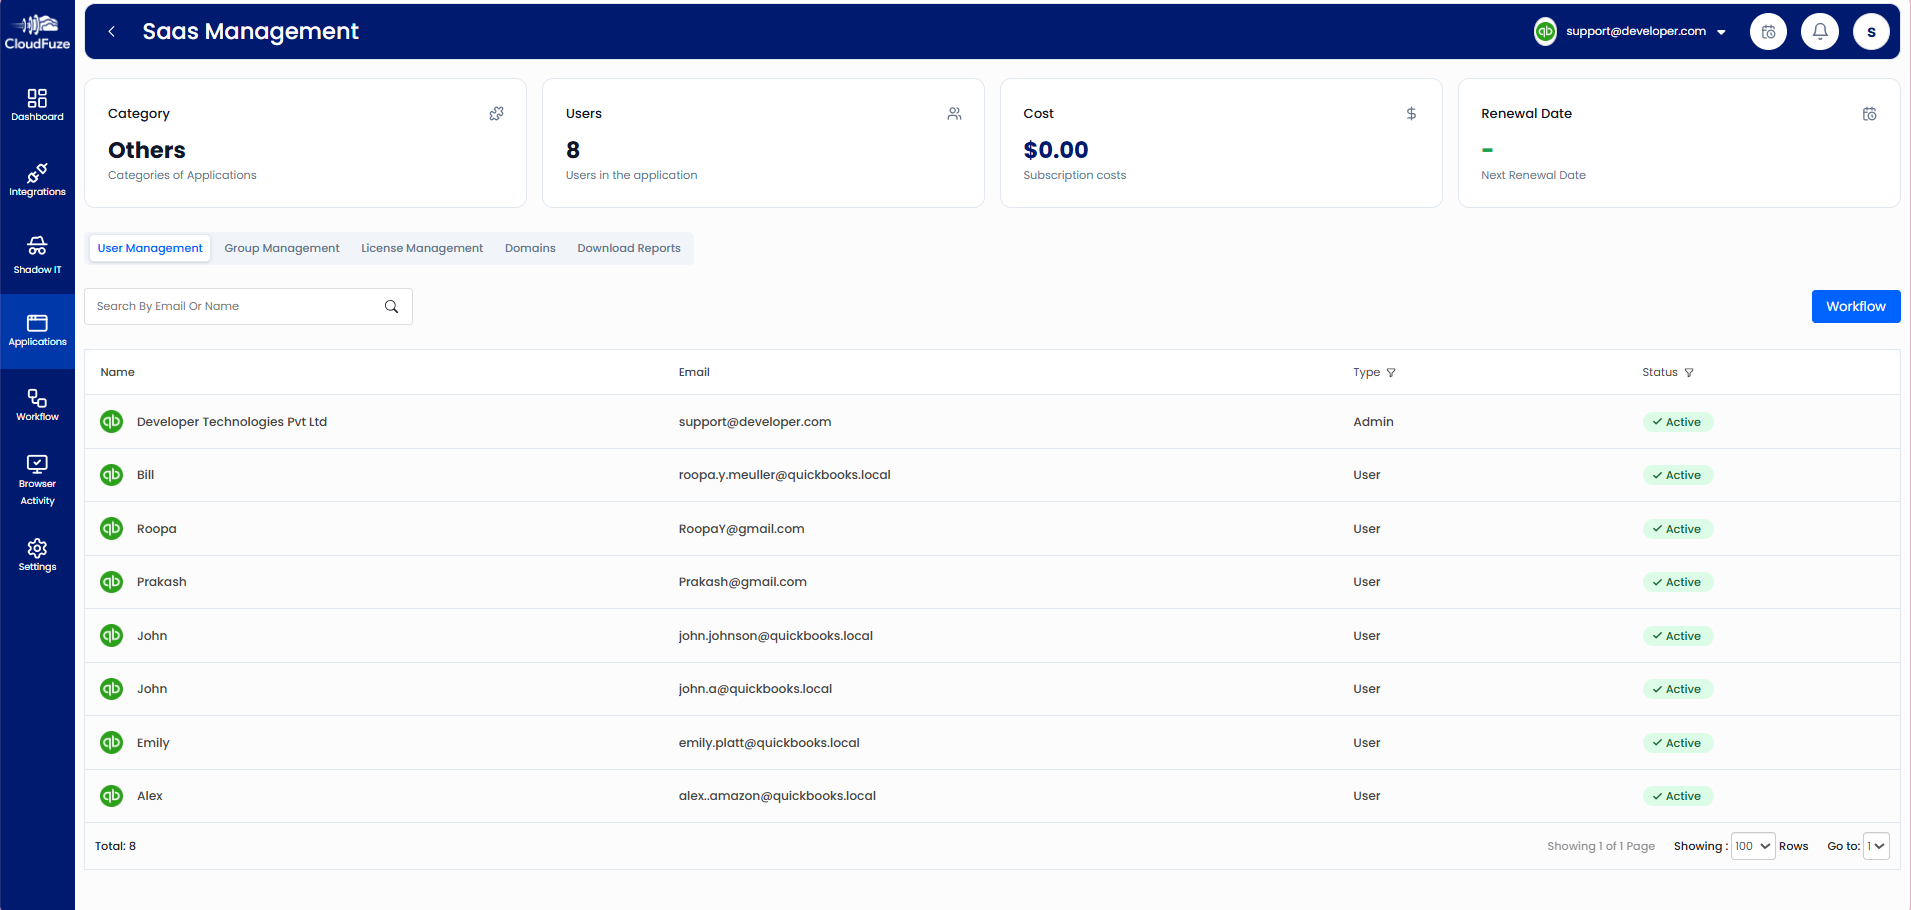Viewport: 1911px width, 910px height.
Task: Open the Go to page selector
Action: pyautogui.click(x=1875, y=845)
